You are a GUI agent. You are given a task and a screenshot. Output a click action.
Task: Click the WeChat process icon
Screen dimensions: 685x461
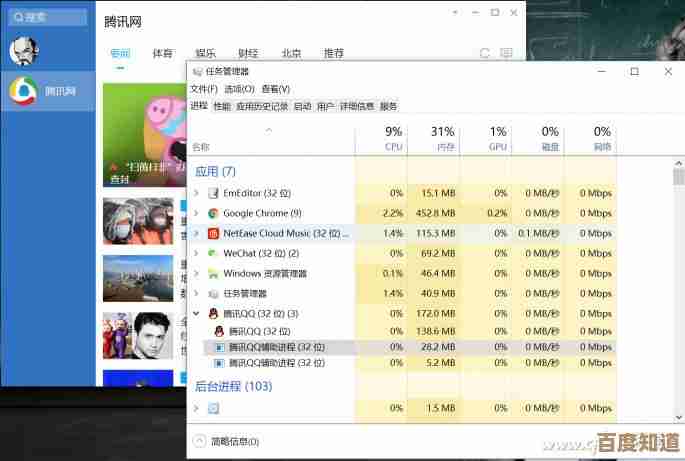point(213,253)
